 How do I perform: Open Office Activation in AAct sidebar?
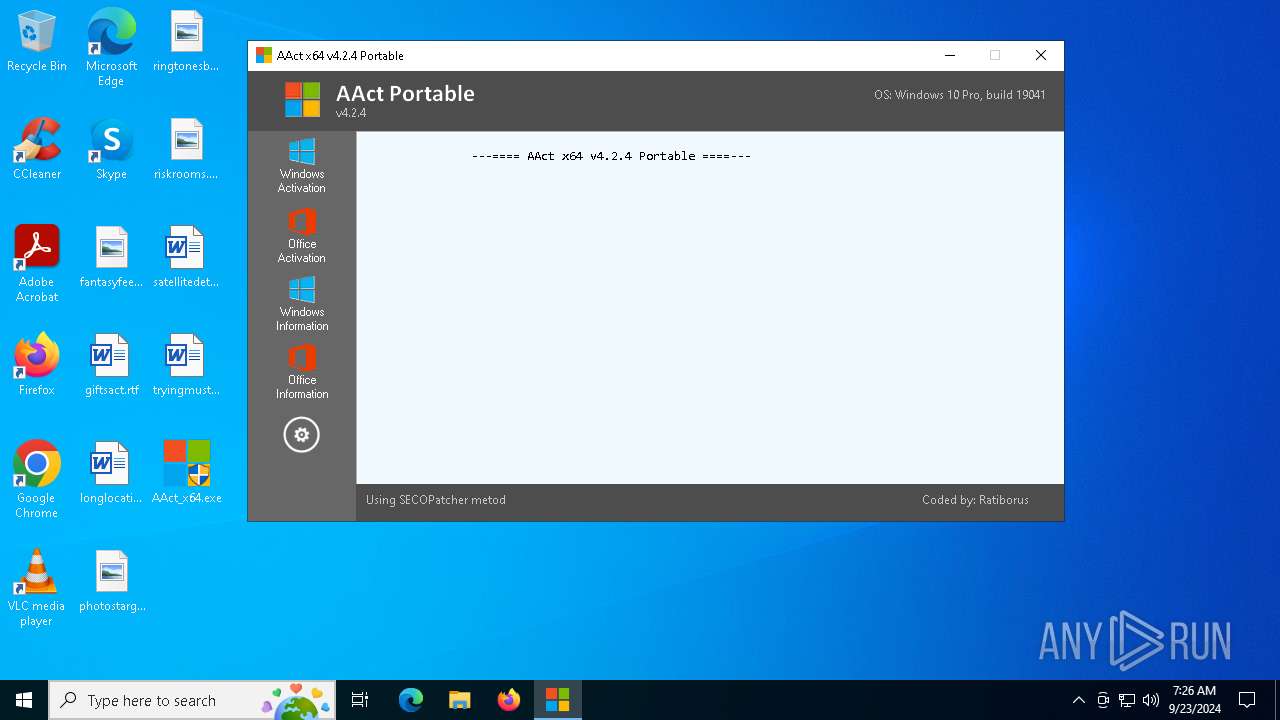click(x=301, y=236)
